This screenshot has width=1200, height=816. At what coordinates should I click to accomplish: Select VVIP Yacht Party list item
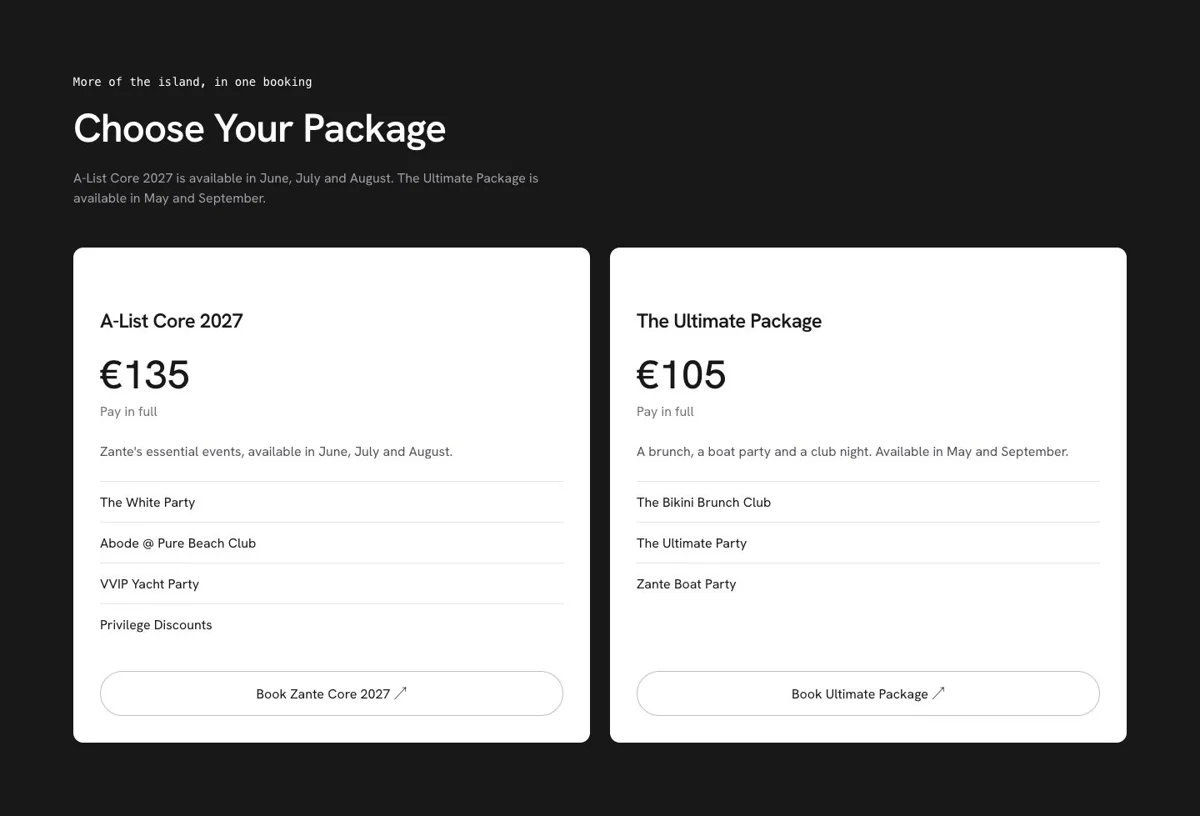tap(331, 584)
